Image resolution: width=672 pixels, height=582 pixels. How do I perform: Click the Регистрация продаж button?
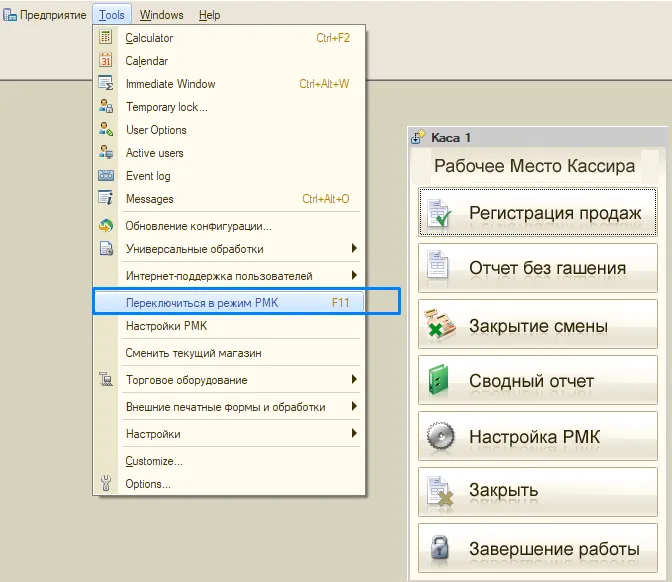click(538, 212)
